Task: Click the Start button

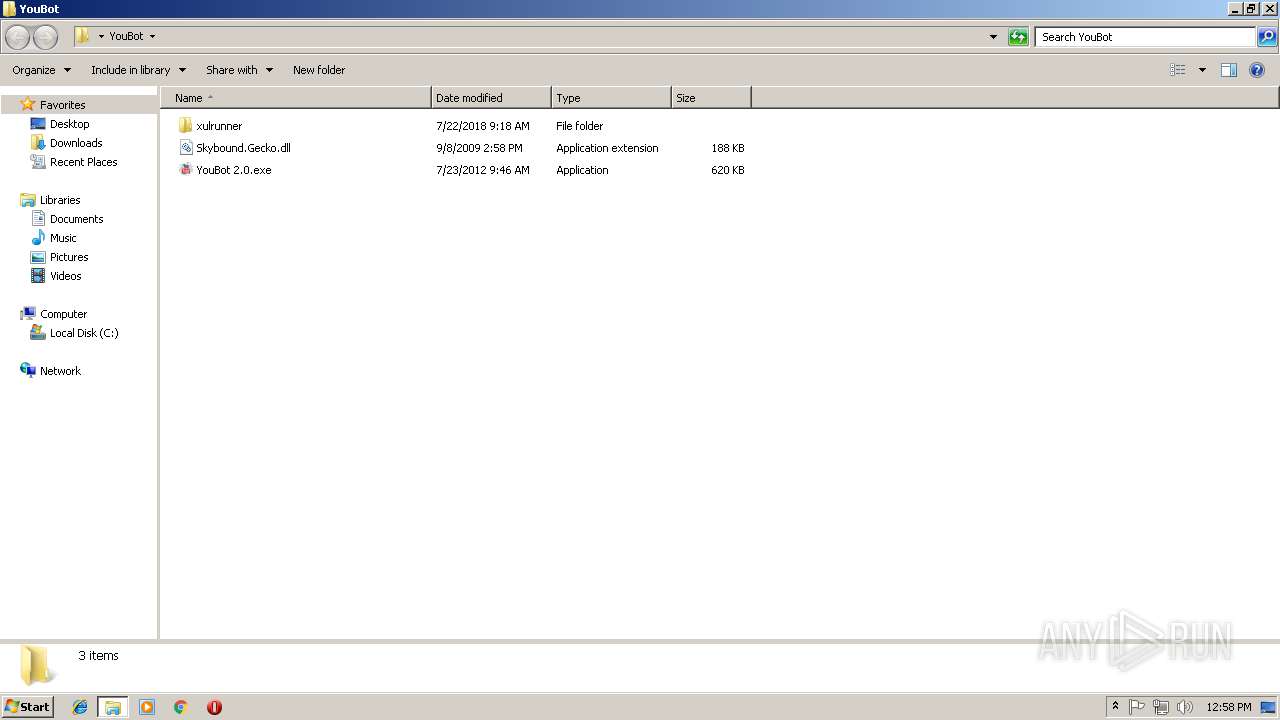Action: [27, 707]
